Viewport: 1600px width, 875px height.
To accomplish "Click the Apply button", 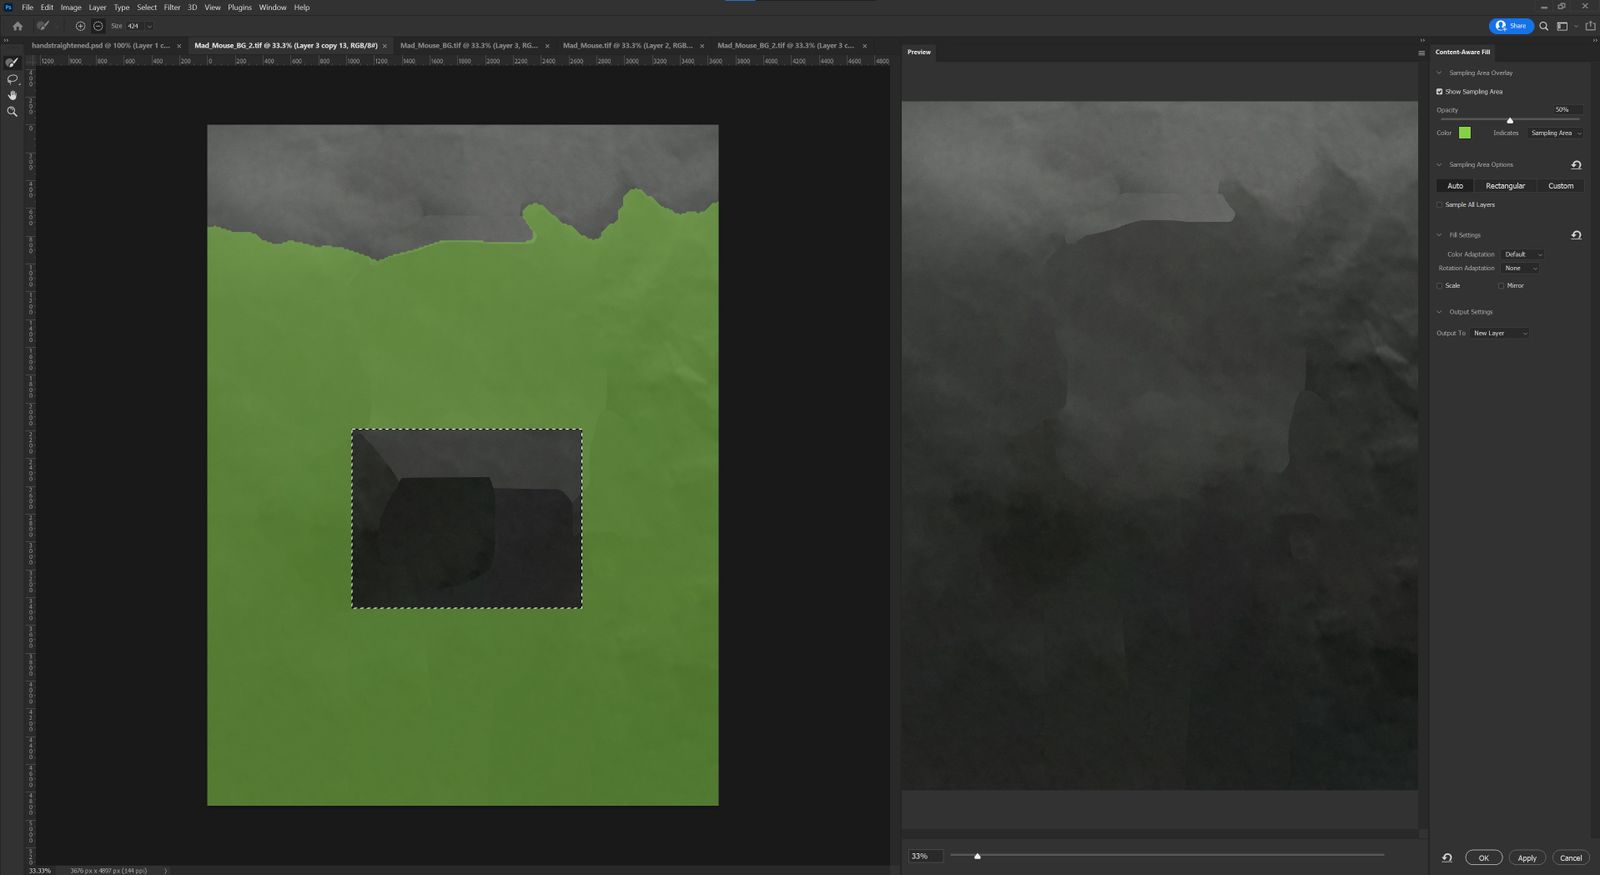I will pos(1527,858).
